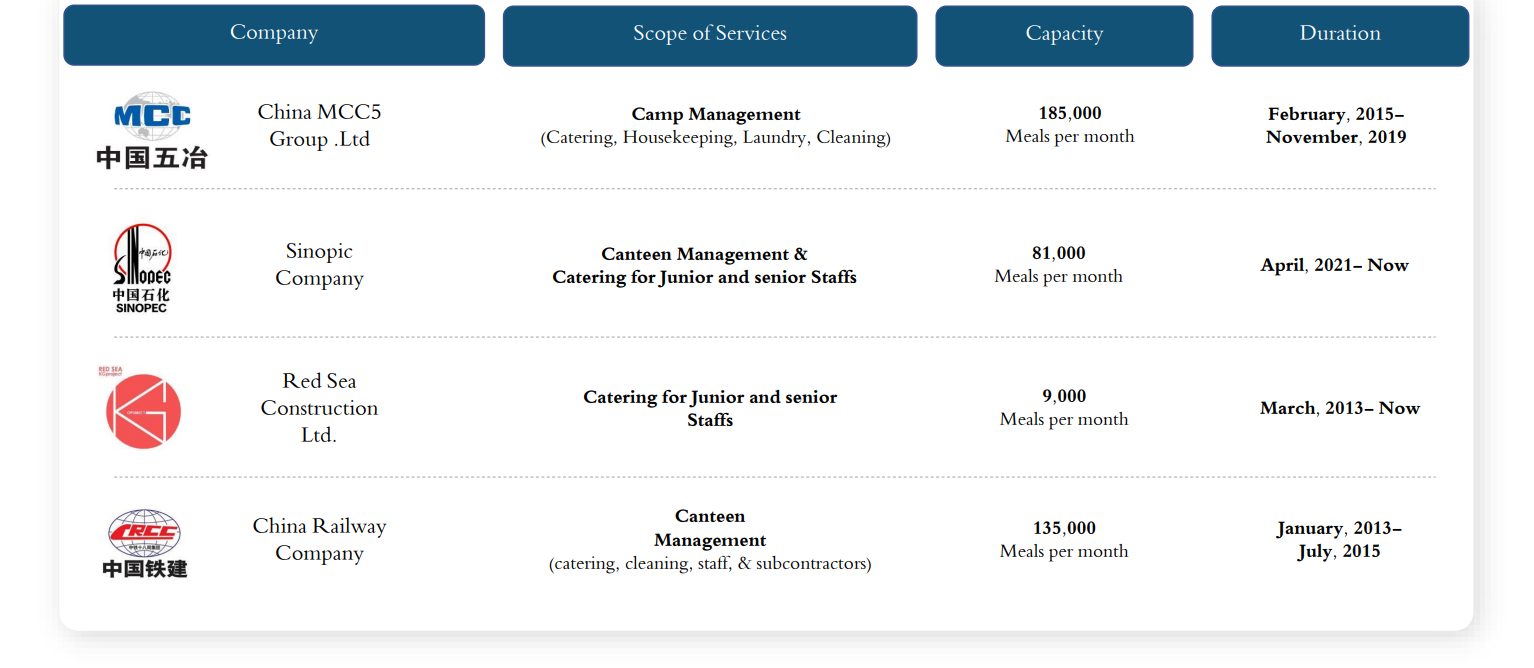Viewport: 1534px width, 668px height.
Task: Select the China Railway Company name
Action: 319,539
